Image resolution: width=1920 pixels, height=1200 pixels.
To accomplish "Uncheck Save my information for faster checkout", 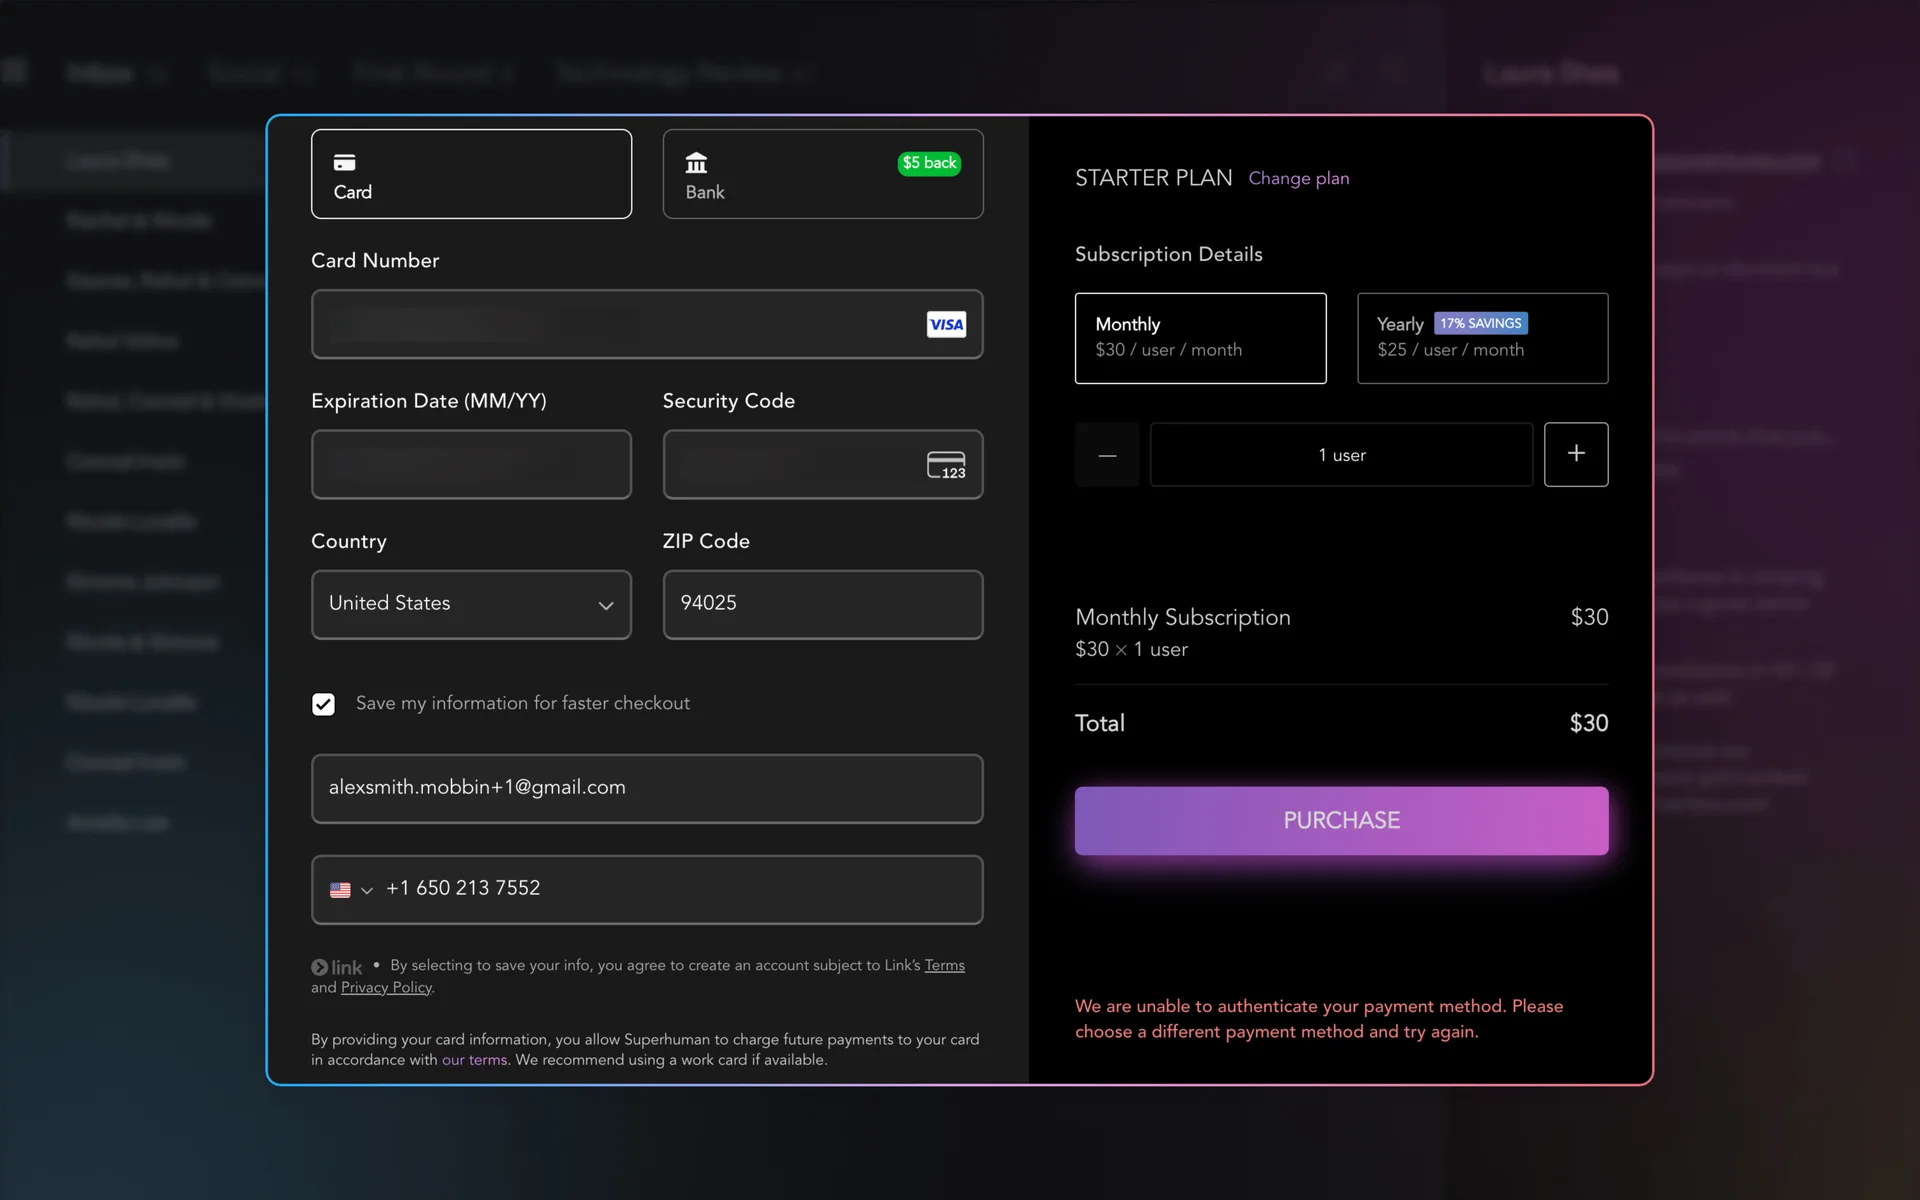I will click(323, 704).
